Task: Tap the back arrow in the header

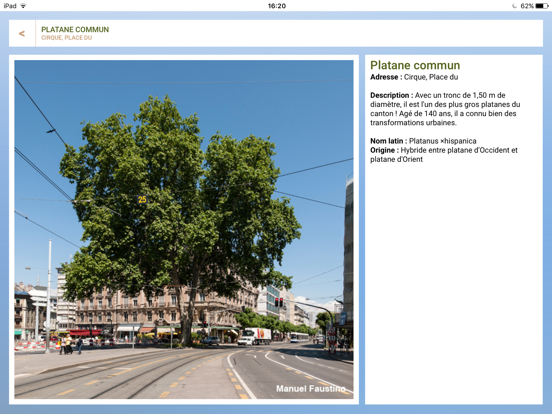Action: pyautogui.click(x=22, y=33)
